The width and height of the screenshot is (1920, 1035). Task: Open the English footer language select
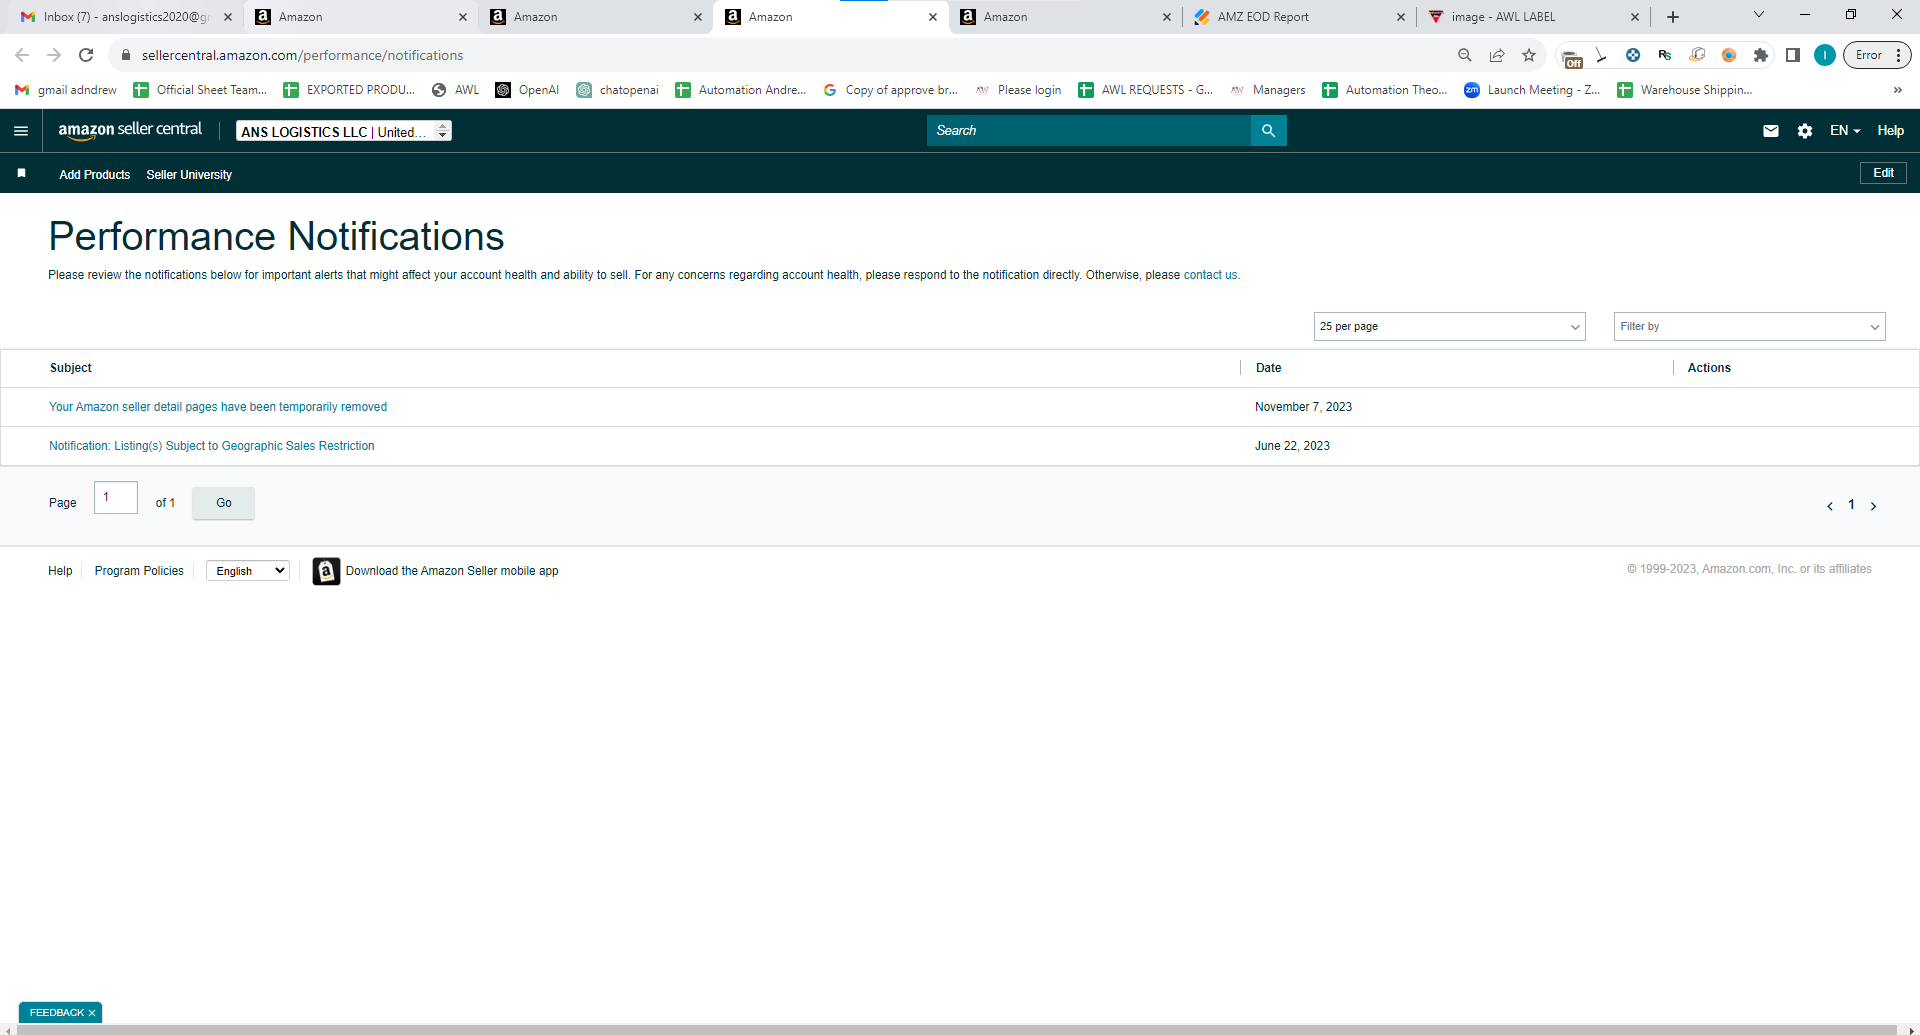click(248, 571)
